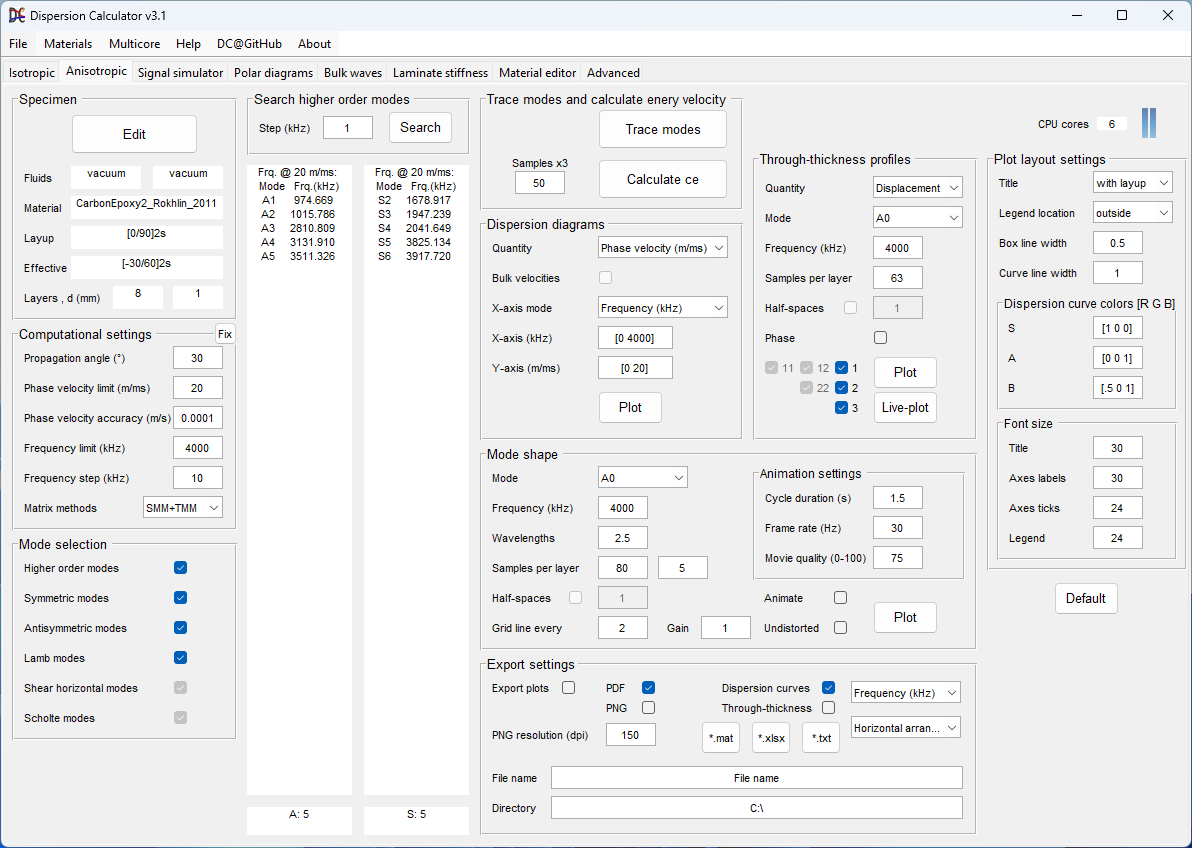Click the blue bars icon beside CPU cores
The height and width of the screenshot is (848, 1192).
click(x=1148, y=123)
